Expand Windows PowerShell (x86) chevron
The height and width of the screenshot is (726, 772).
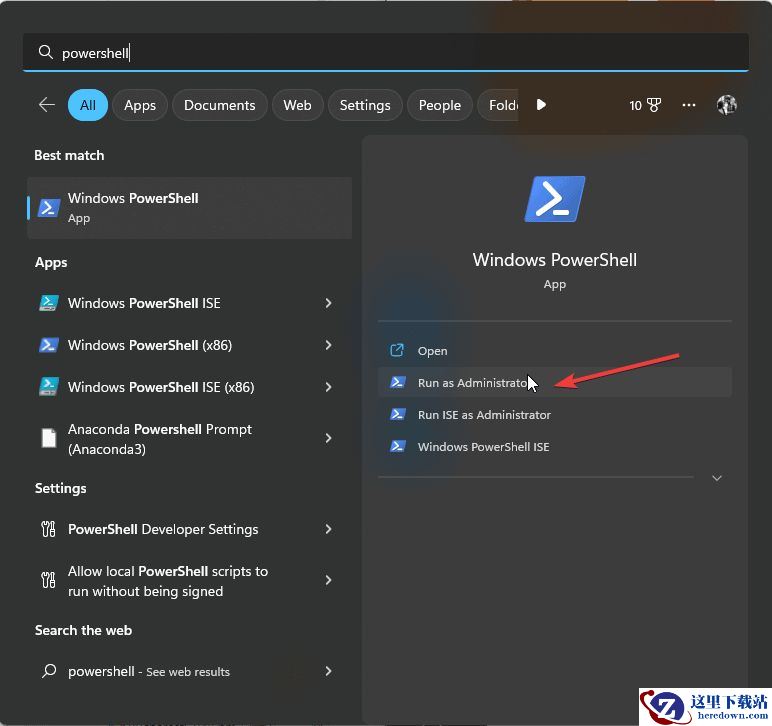point(328,345)
